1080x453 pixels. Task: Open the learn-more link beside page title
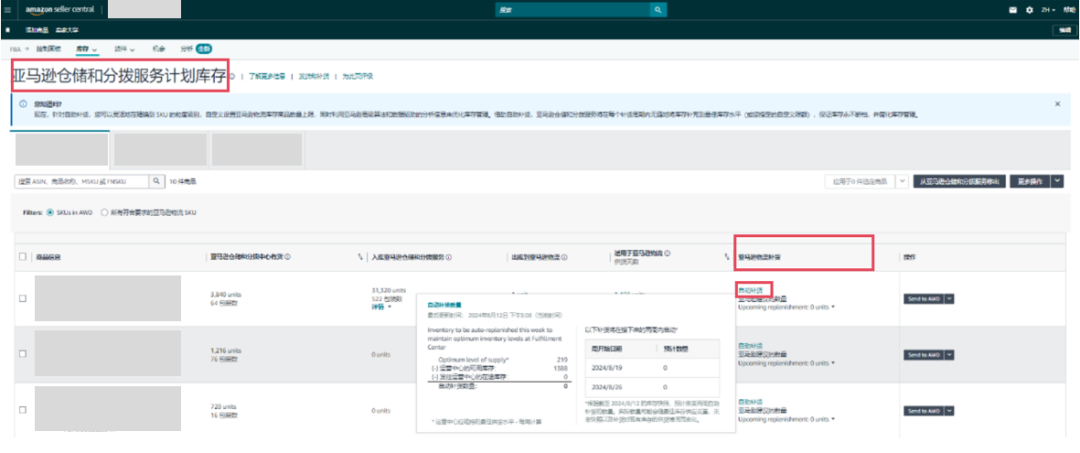pos(267,76)
